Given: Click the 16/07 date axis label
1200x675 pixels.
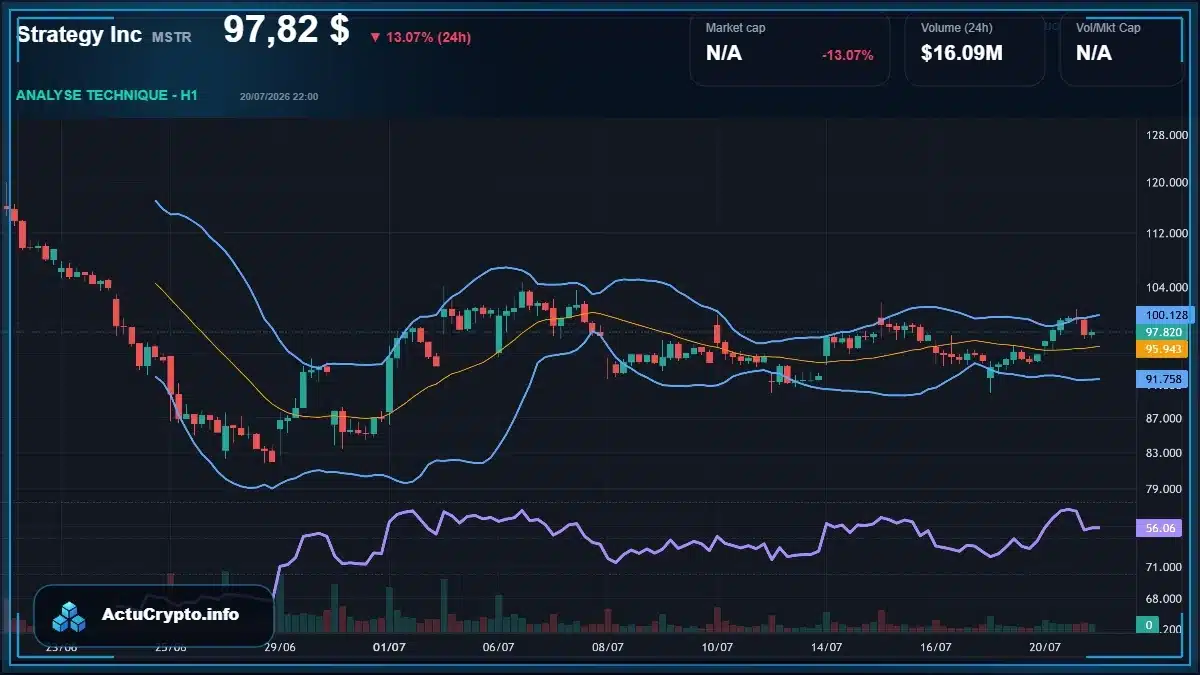Looking at the screenshot, I should pos(935,648).
